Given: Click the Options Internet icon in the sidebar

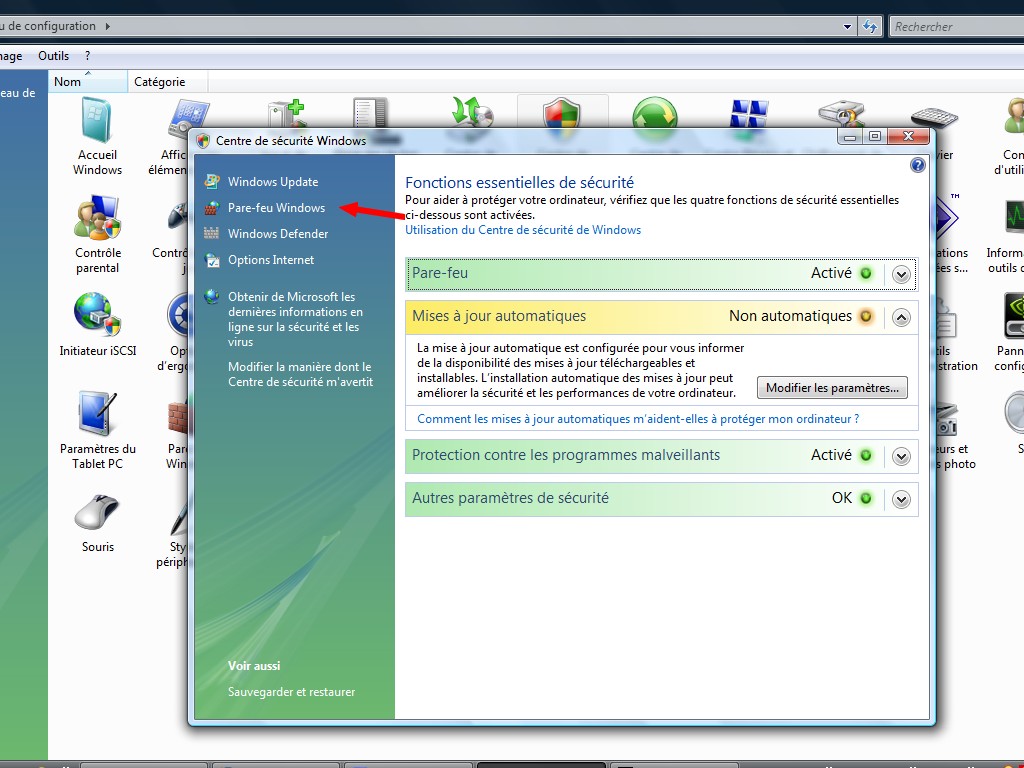Looking at the screenshot, I should tap(212, 260).
